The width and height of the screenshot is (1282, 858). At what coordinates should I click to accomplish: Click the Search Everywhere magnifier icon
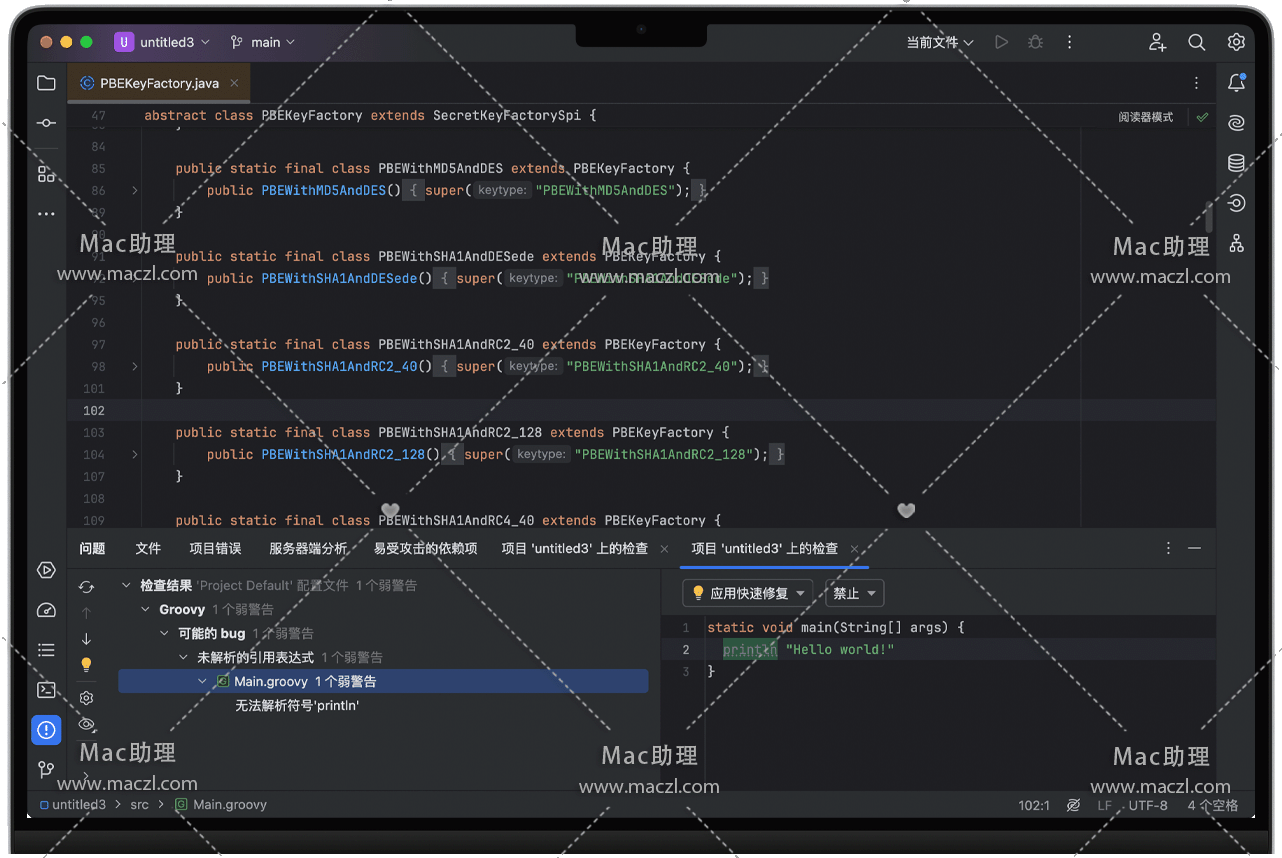click(x=1196, y=42)
